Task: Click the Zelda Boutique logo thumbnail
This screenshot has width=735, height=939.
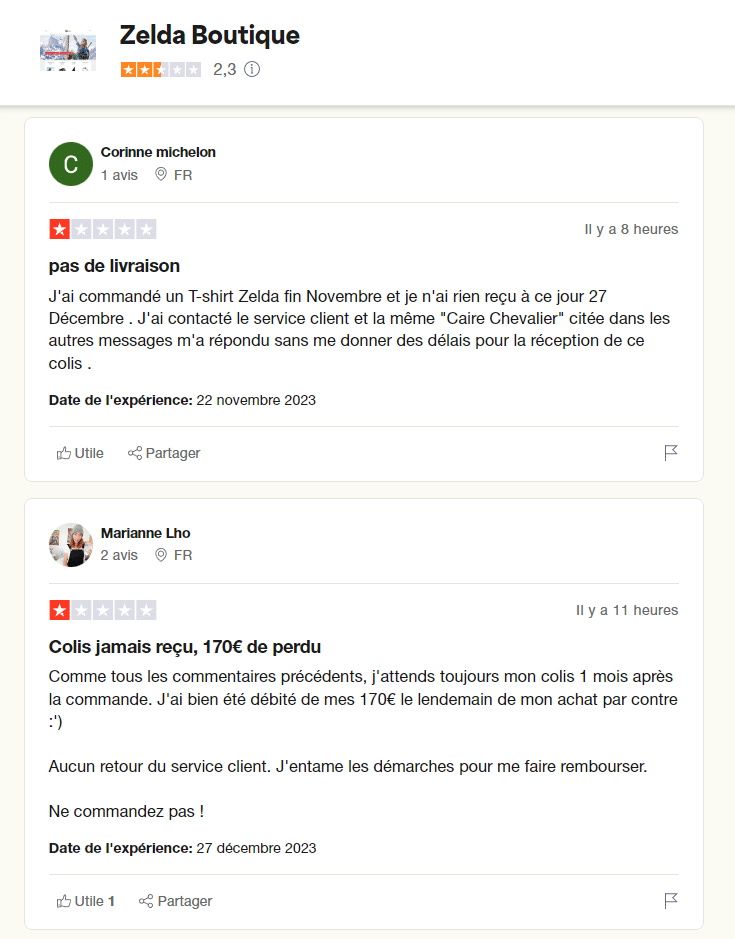Action: pyautogui.click(x=68, y=50)
